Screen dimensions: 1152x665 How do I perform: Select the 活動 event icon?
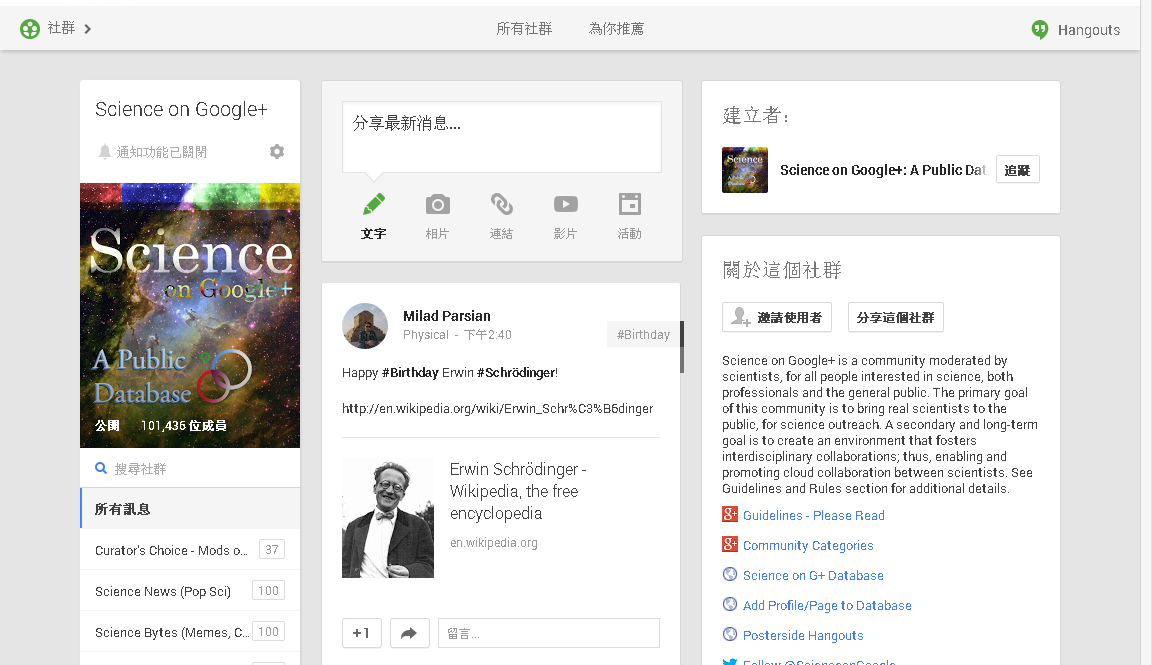click(630, 204)
